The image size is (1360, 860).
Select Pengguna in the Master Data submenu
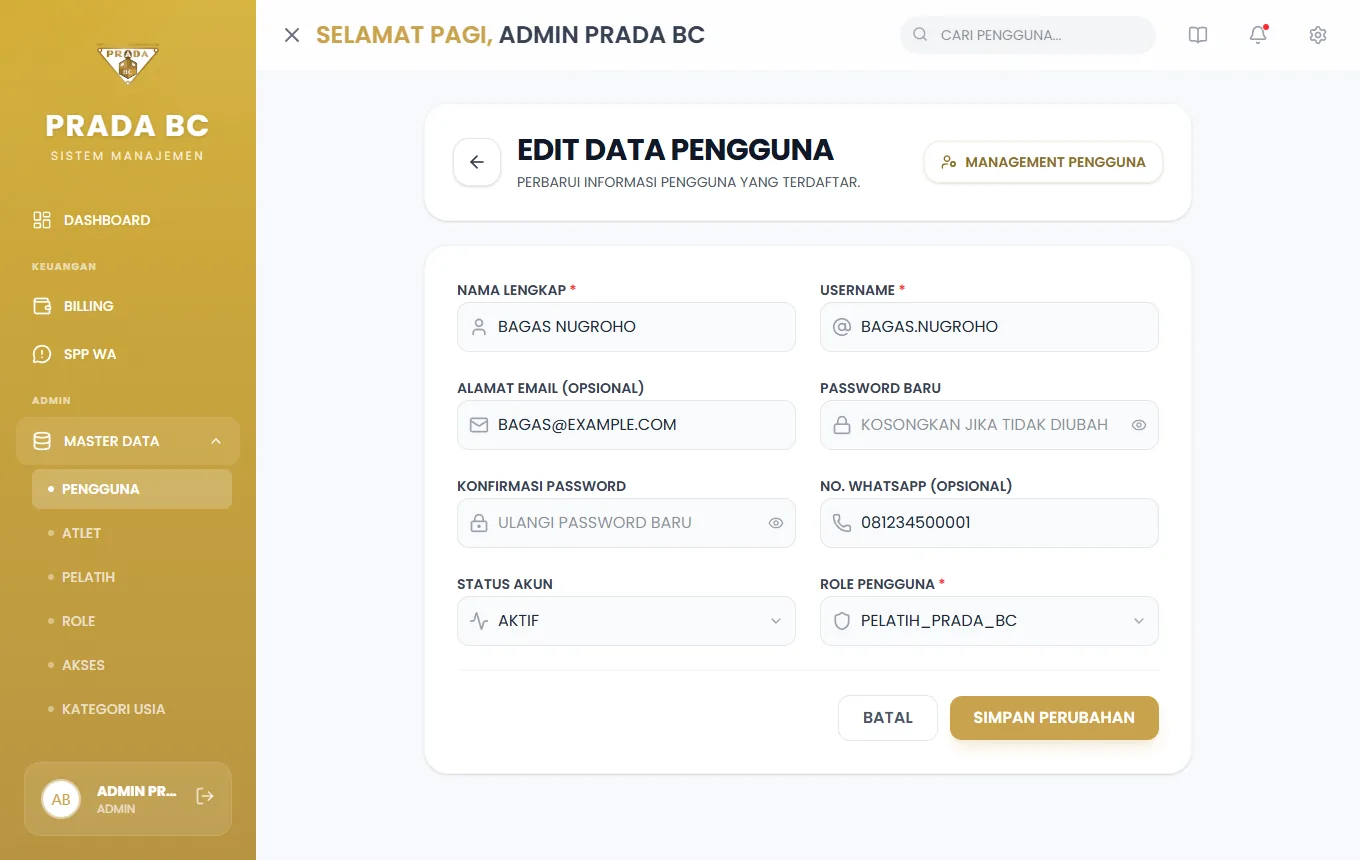[132, 489]
